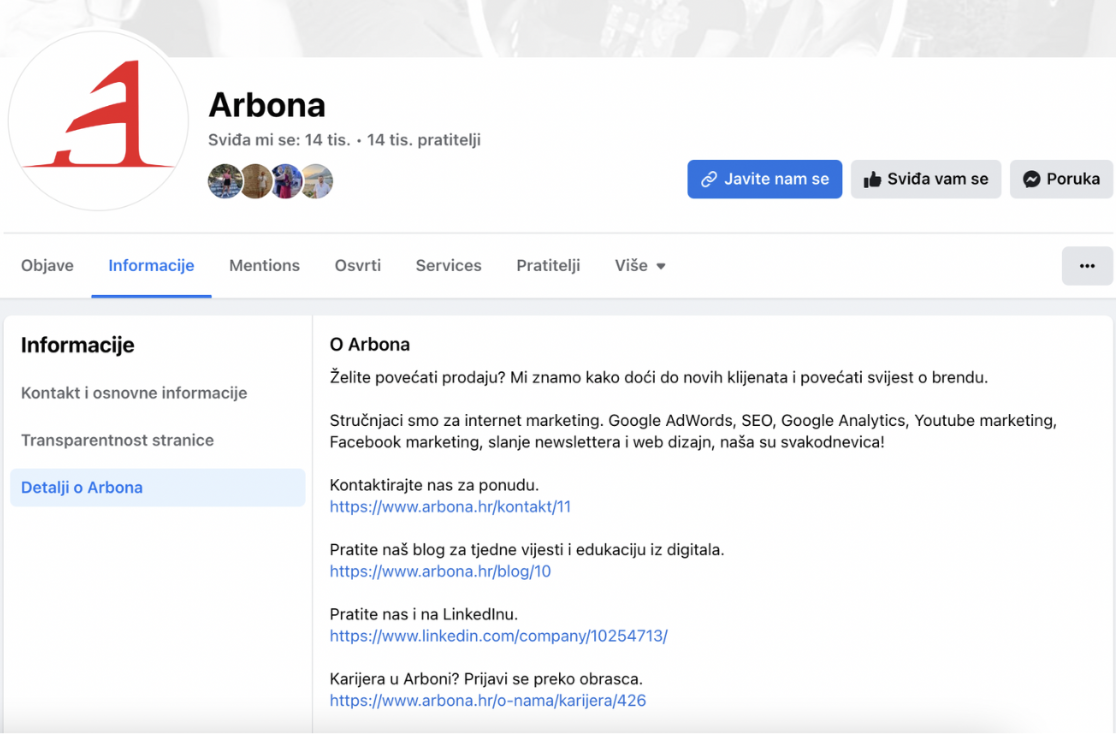Click the 'O Arbona' heading
Viewport: 1116px width, 734px height.
(369, 345)
